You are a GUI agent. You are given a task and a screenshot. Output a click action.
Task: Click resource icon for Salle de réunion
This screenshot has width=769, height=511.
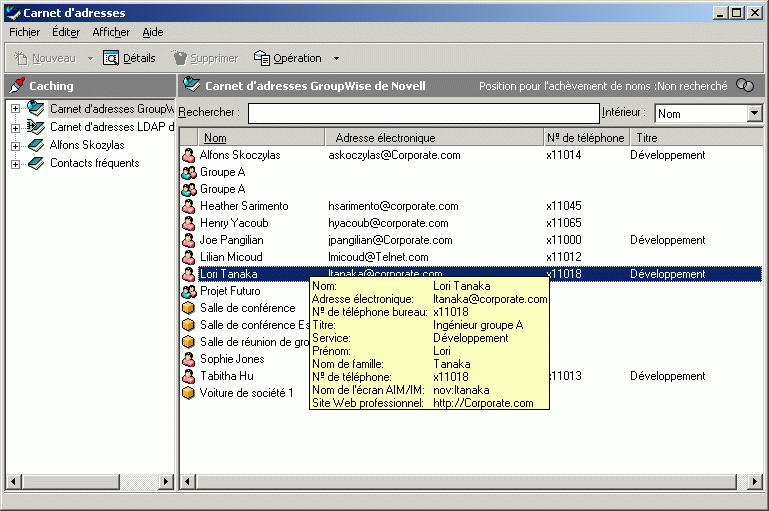(x=188, y=342)
